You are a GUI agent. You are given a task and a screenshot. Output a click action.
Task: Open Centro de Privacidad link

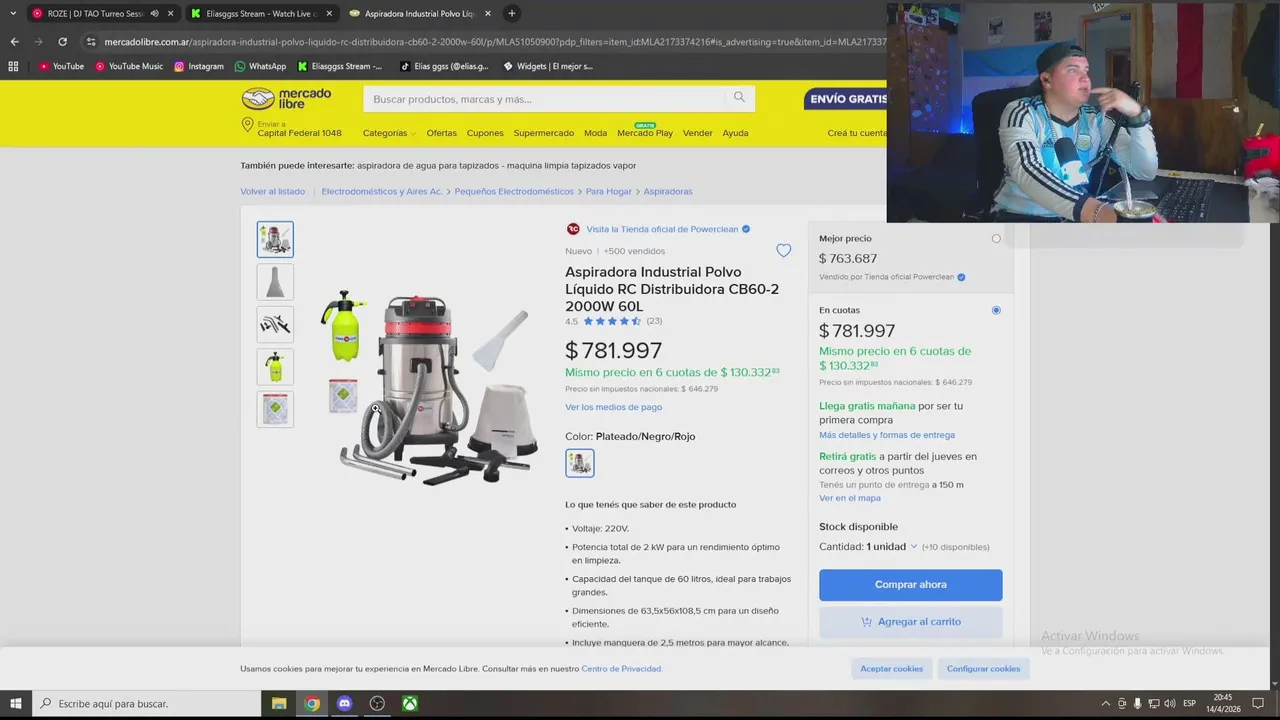tap(621, 669)
